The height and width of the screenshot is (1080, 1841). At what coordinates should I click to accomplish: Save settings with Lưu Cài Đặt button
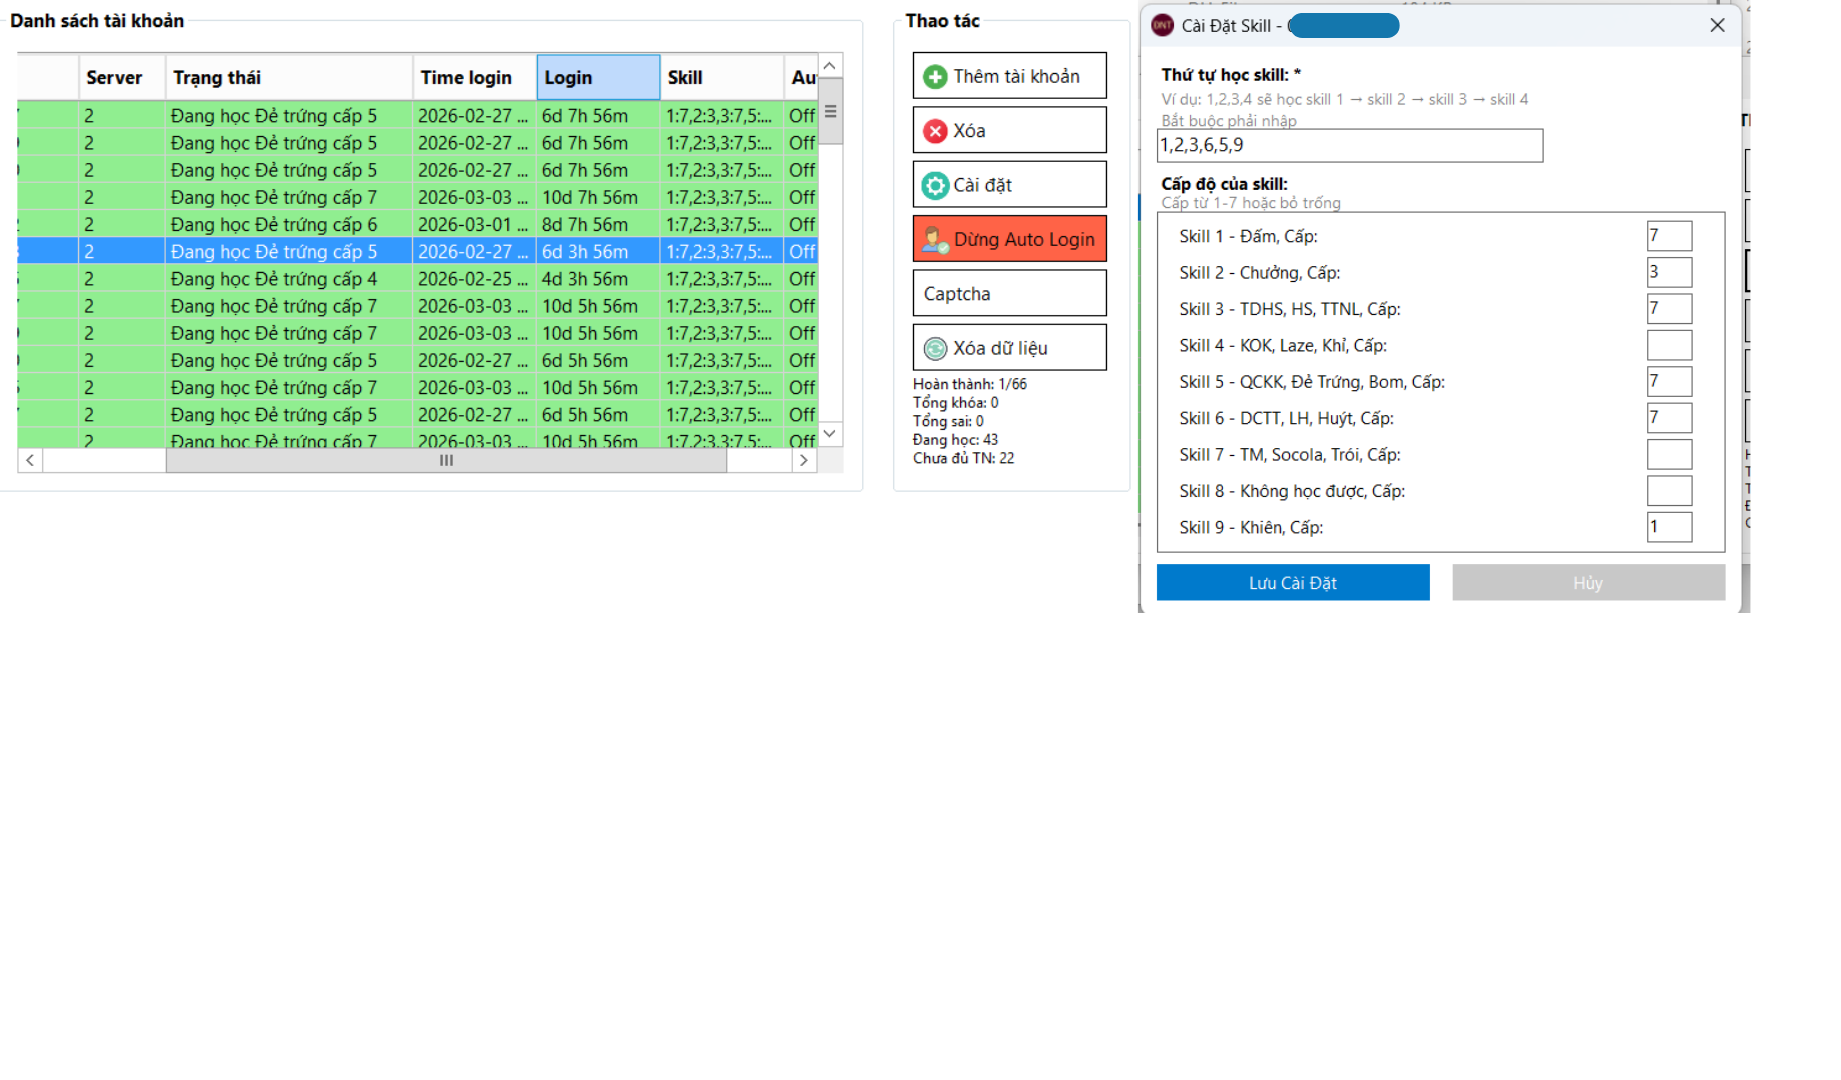click(x=1292, y=583)
